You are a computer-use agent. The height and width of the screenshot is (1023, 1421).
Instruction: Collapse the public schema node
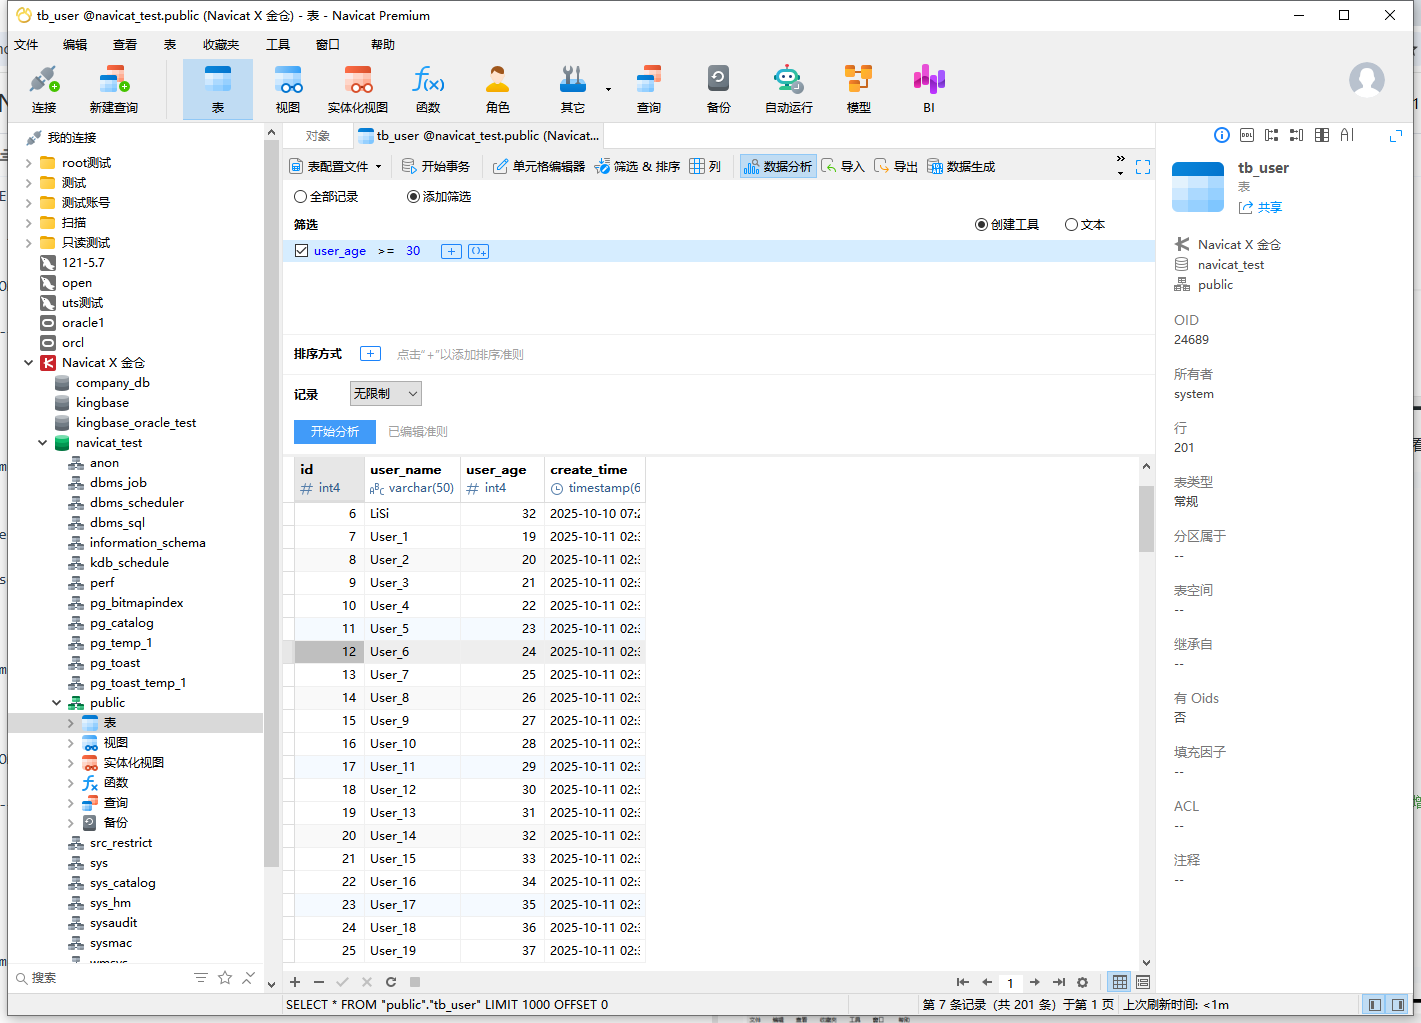pyautogui.click(x=56, y=703)
